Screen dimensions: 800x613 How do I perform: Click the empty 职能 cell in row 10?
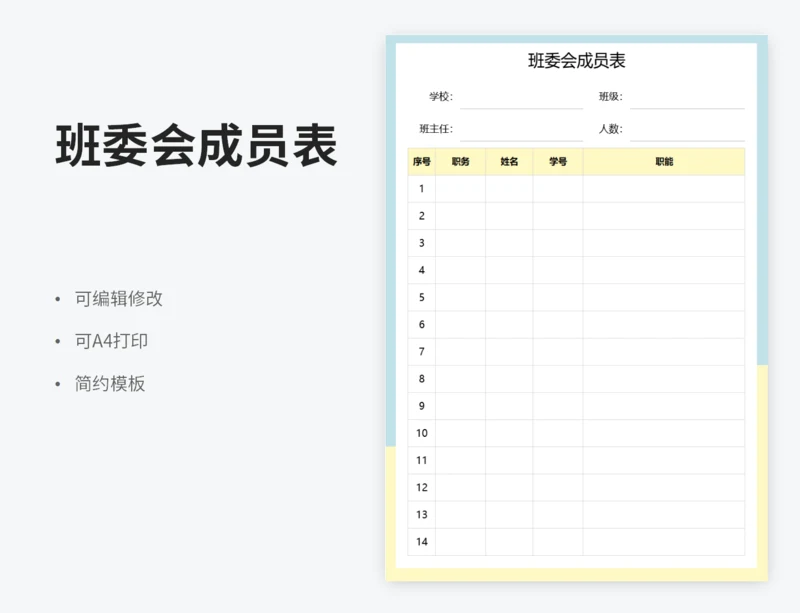[x=664, y=433]
